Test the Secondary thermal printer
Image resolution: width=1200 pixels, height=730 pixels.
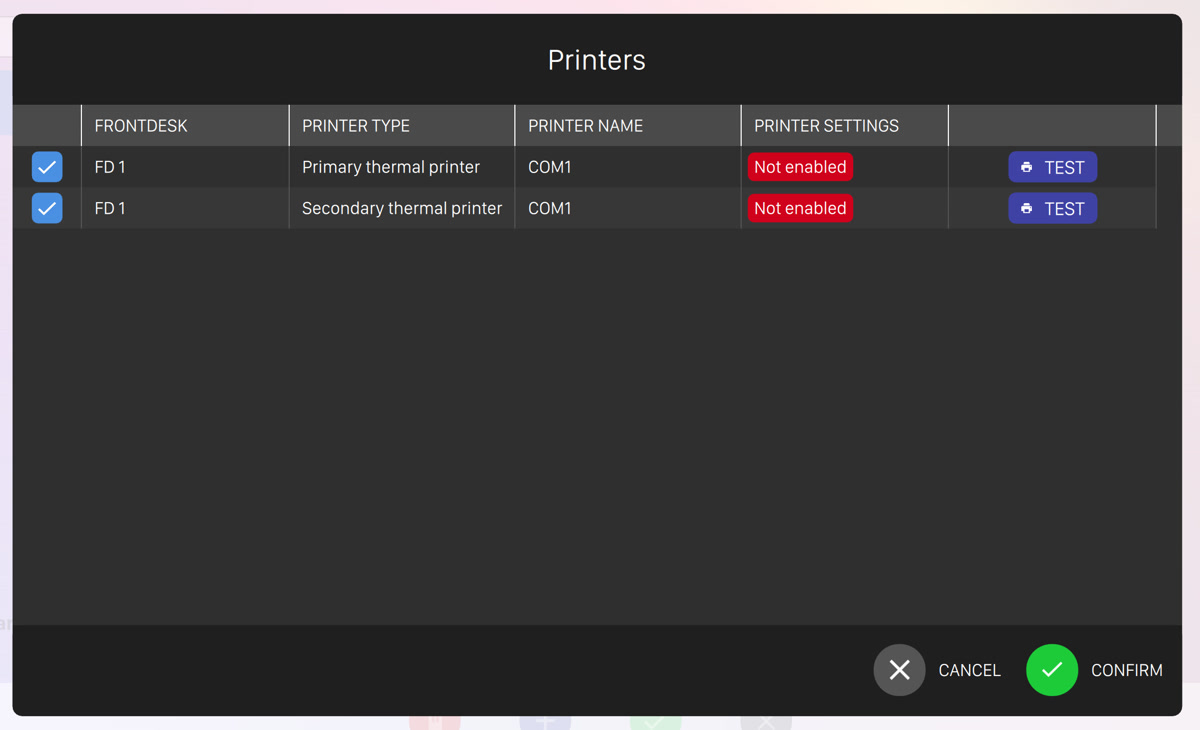pos(1052,208)
